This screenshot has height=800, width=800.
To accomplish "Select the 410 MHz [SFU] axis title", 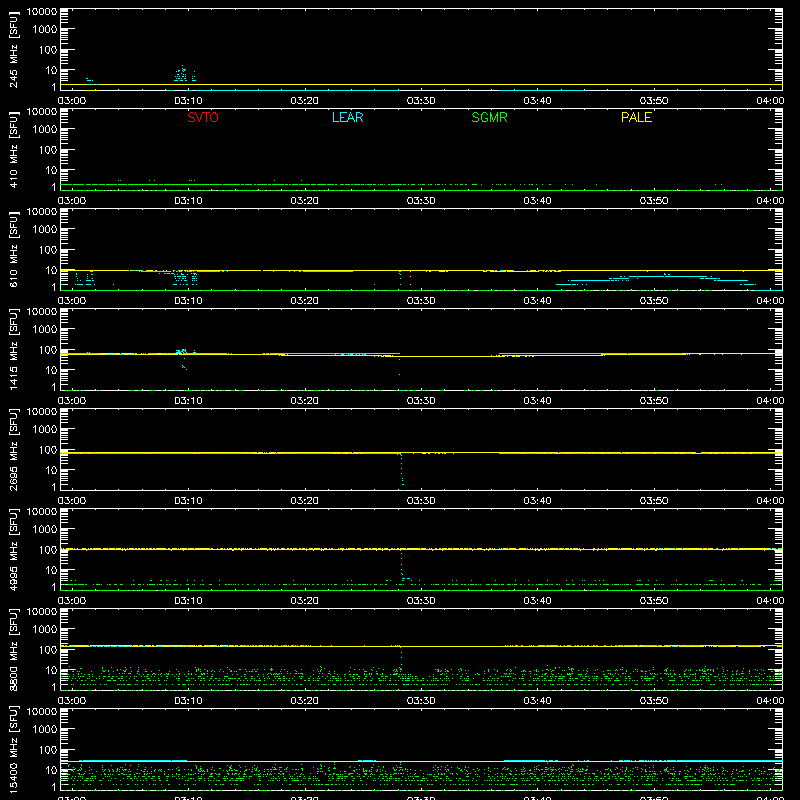I will (13, 150).
